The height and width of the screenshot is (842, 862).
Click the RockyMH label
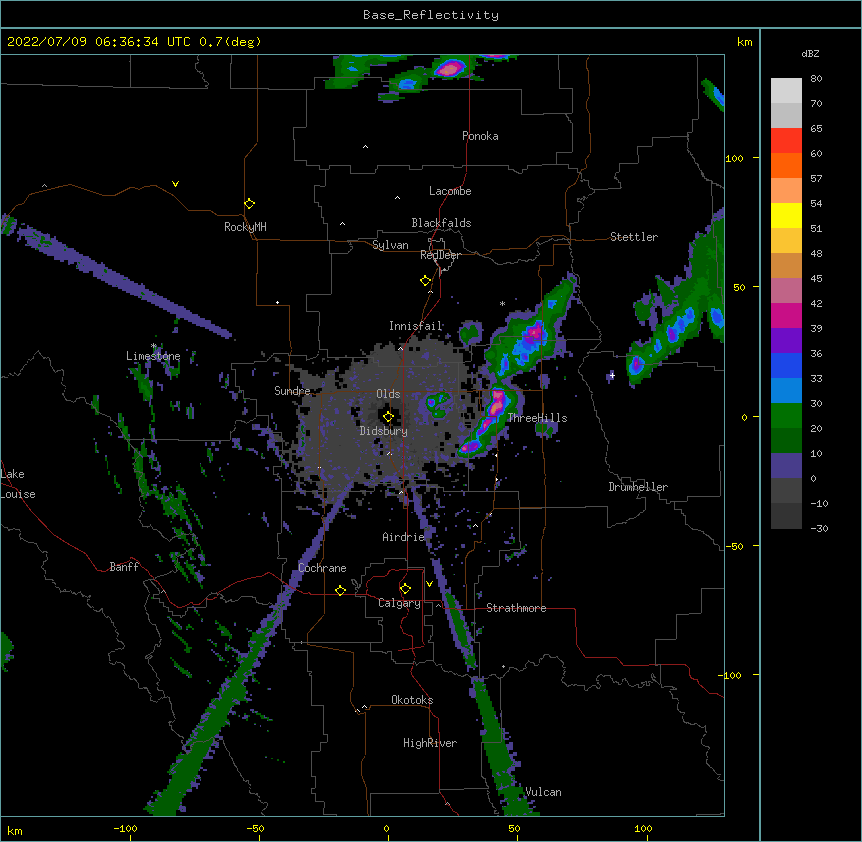point(245,227)
